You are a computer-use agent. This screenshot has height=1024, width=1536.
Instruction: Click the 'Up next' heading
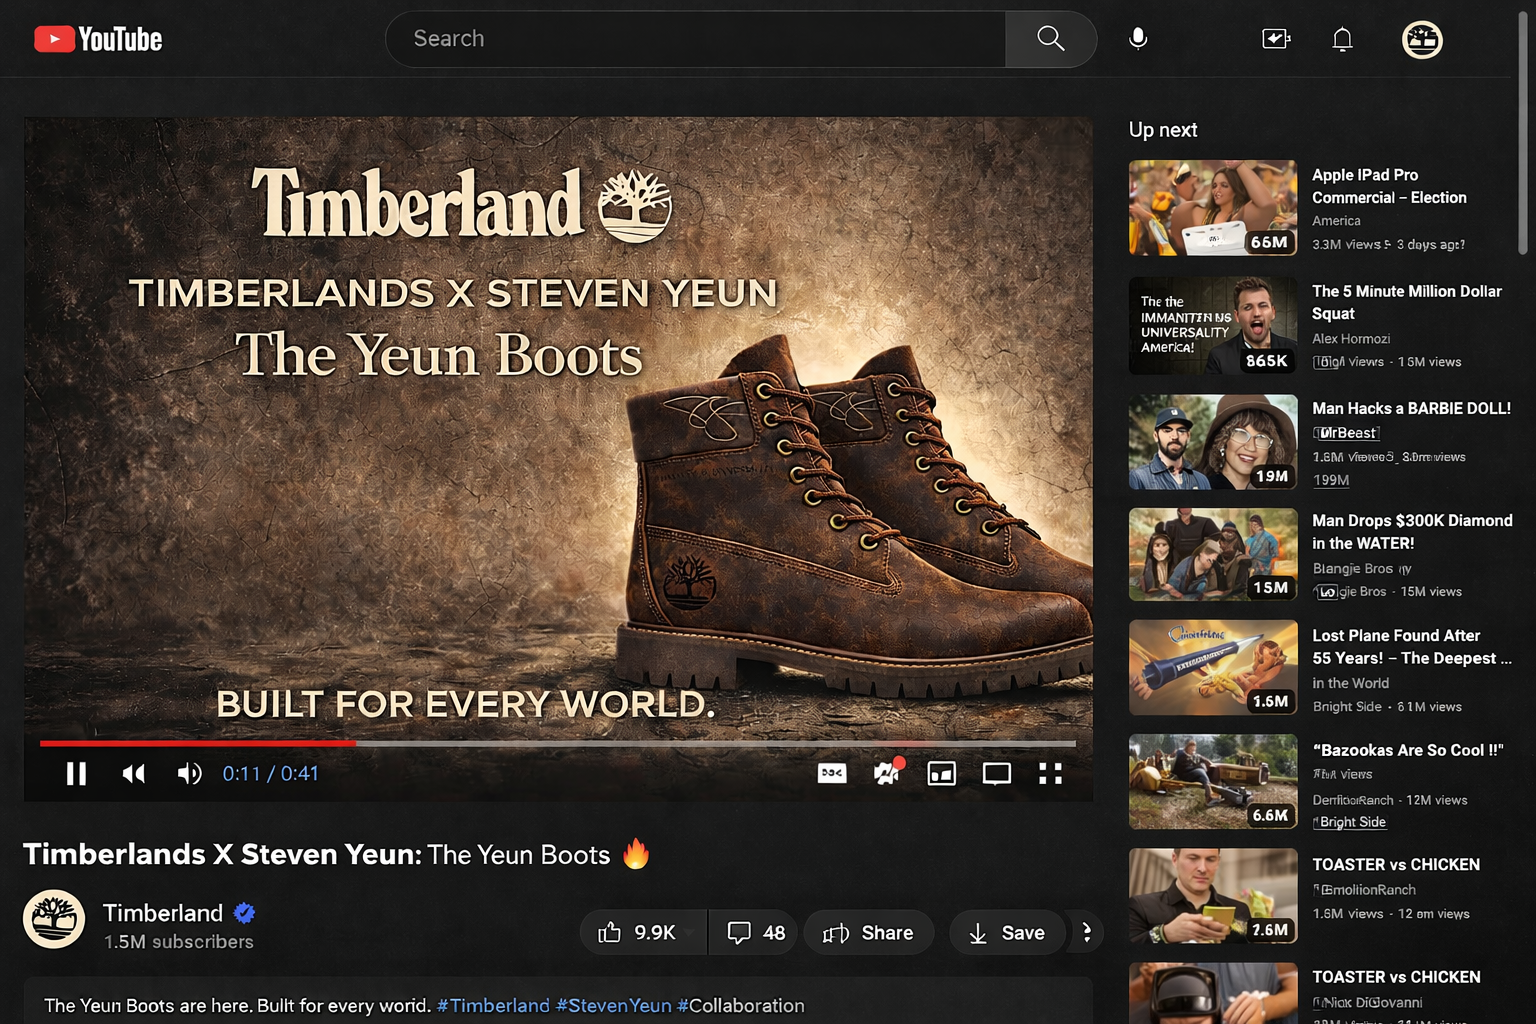[1163, 130]
